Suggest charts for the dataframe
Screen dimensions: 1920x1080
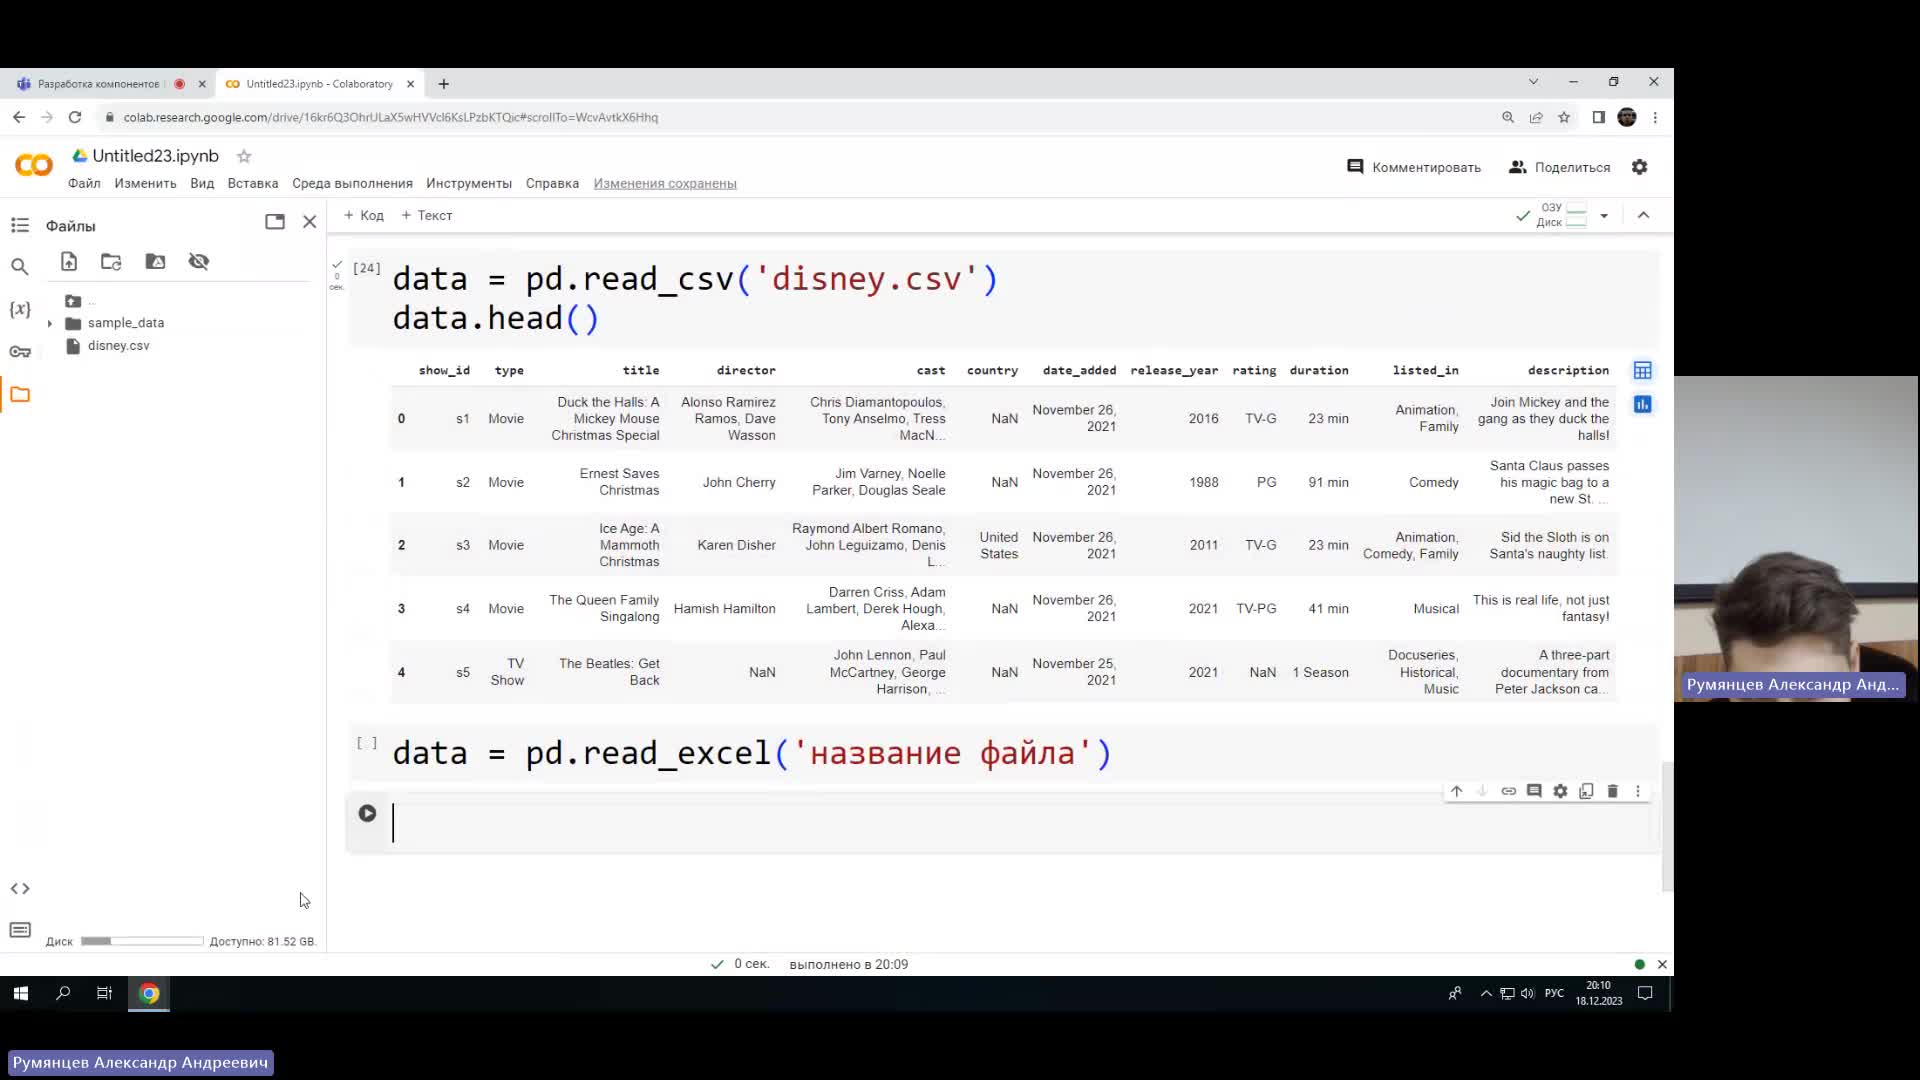pyautogui.click(x=1643, y=405)
